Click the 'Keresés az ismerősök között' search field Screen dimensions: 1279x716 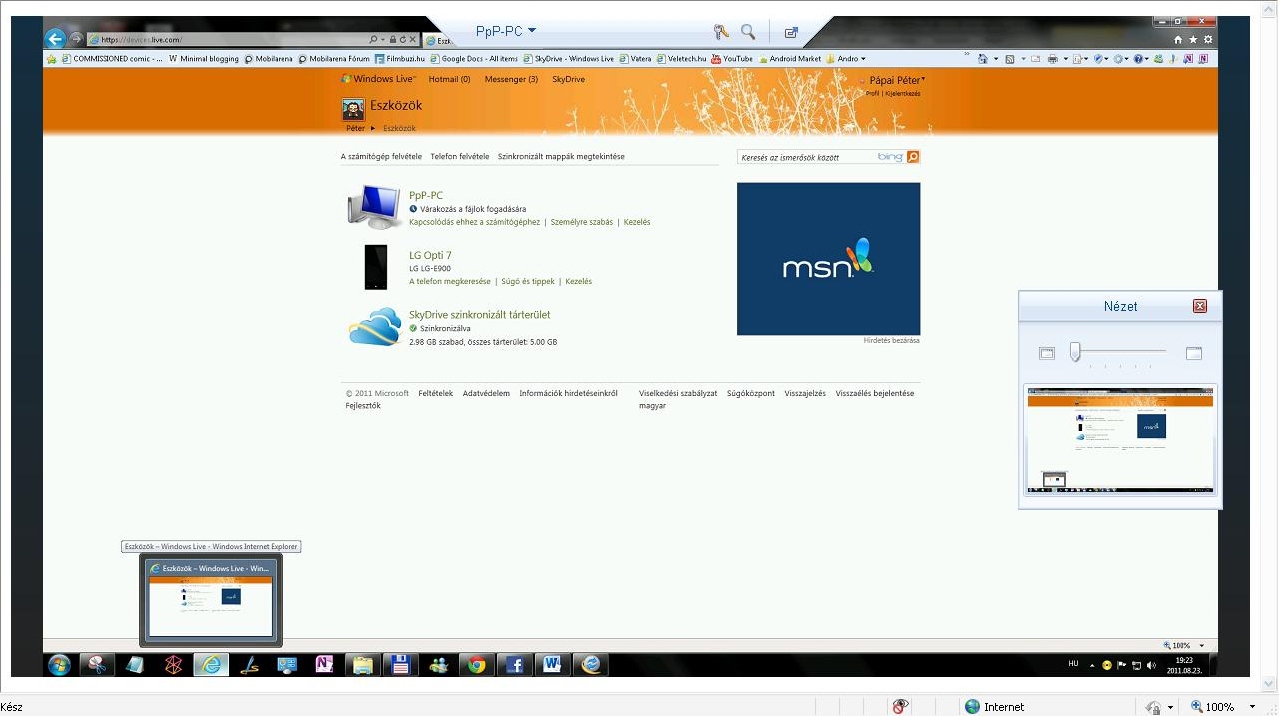point(805,157)
